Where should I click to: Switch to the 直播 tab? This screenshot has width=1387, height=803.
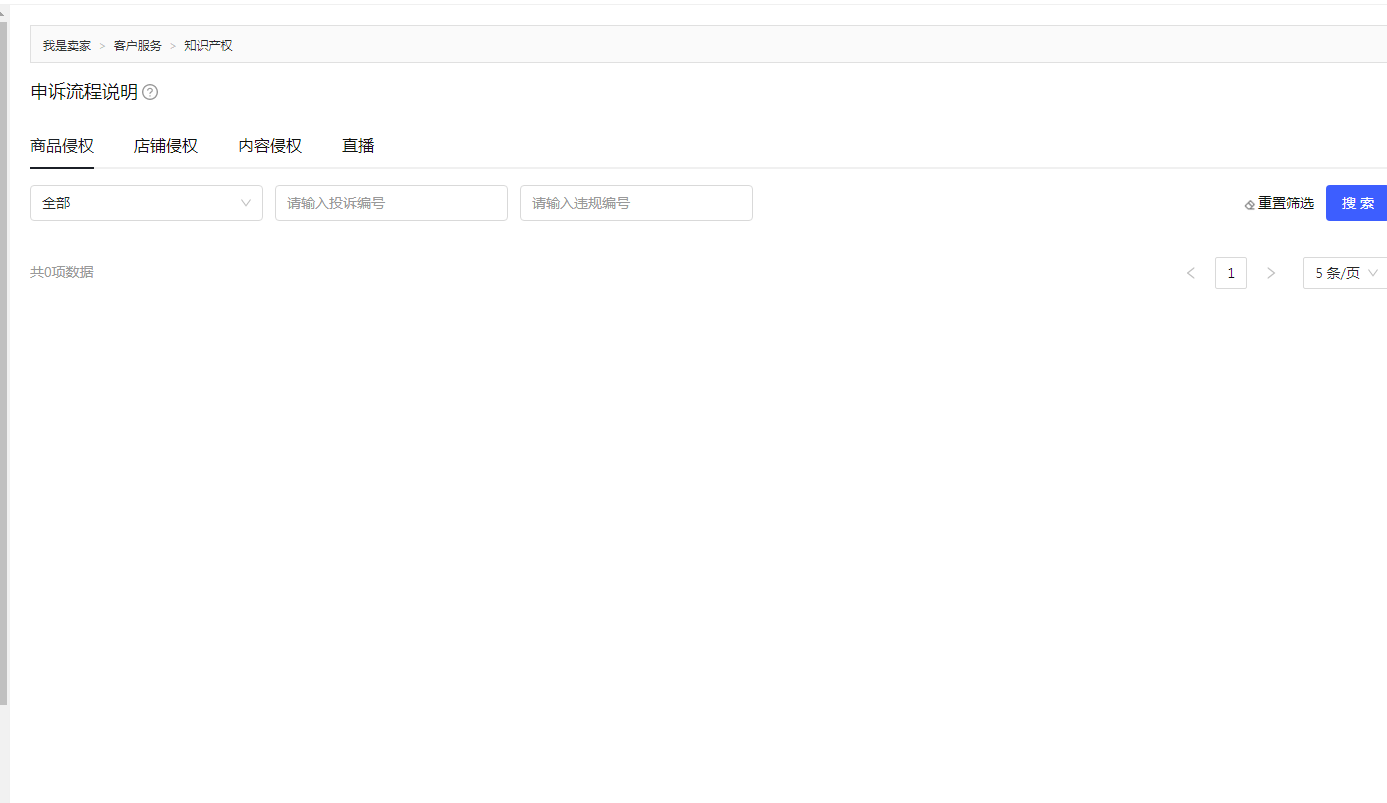tap(358, 146)
